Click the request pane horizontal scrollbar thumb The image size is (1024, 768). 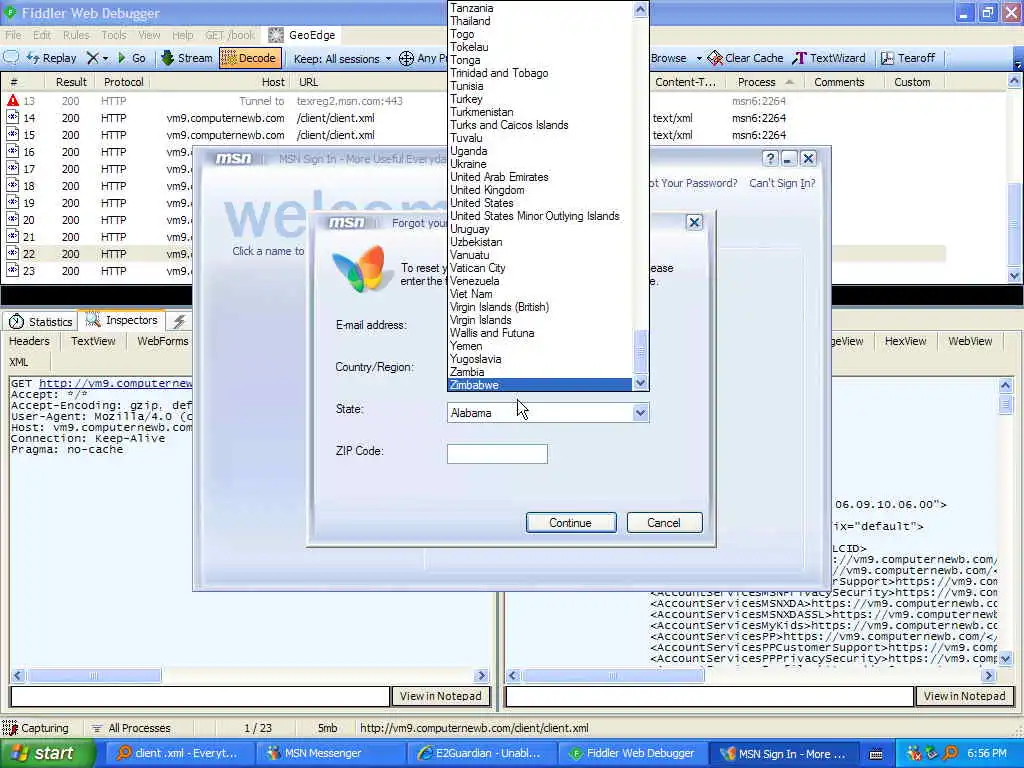[93, 675]
